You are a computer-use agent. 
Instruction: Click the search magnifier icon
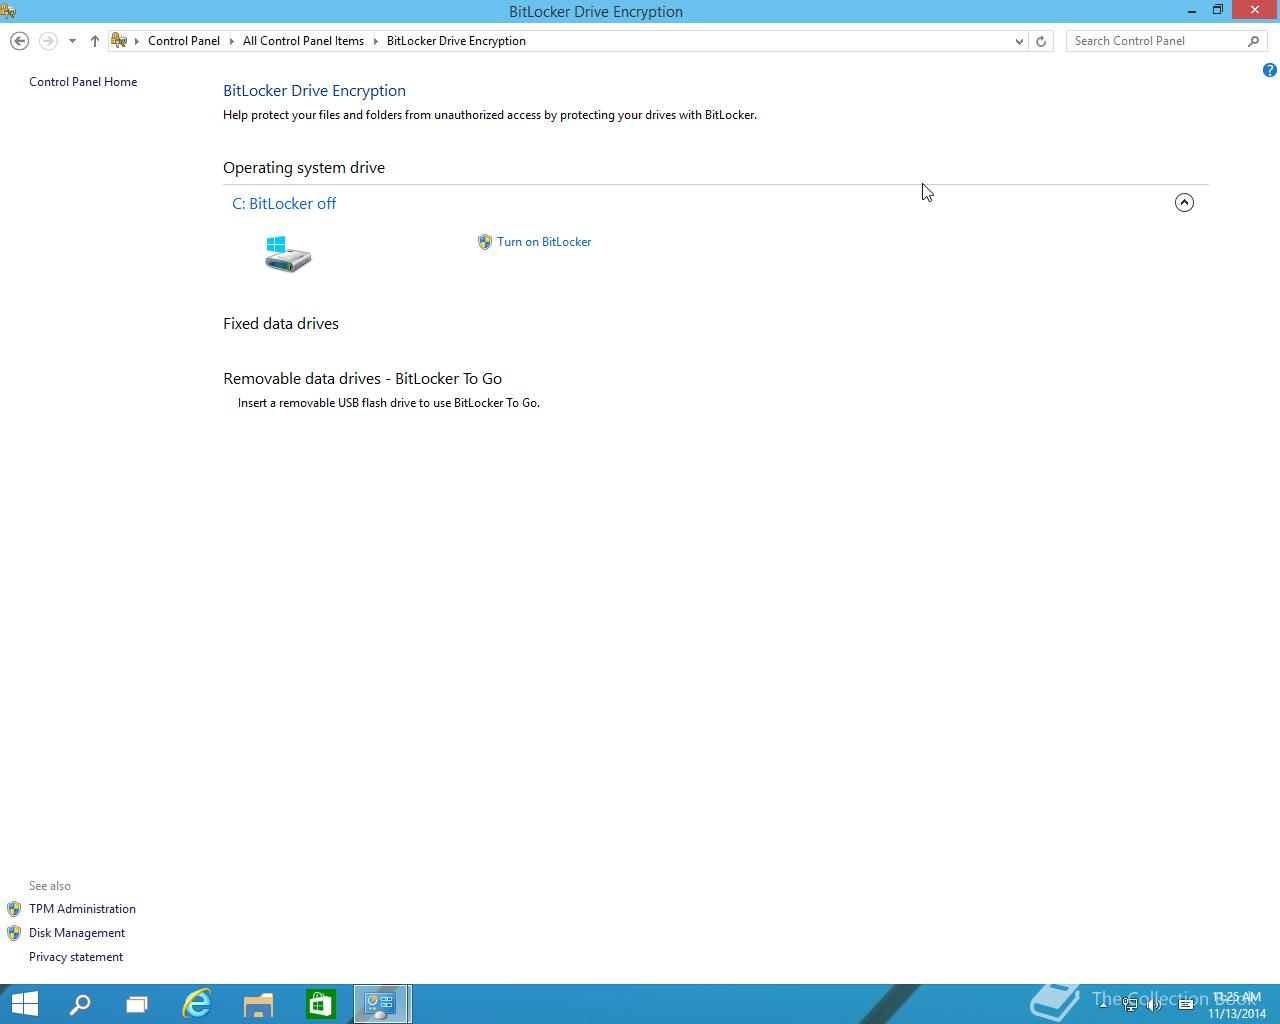1254,41
